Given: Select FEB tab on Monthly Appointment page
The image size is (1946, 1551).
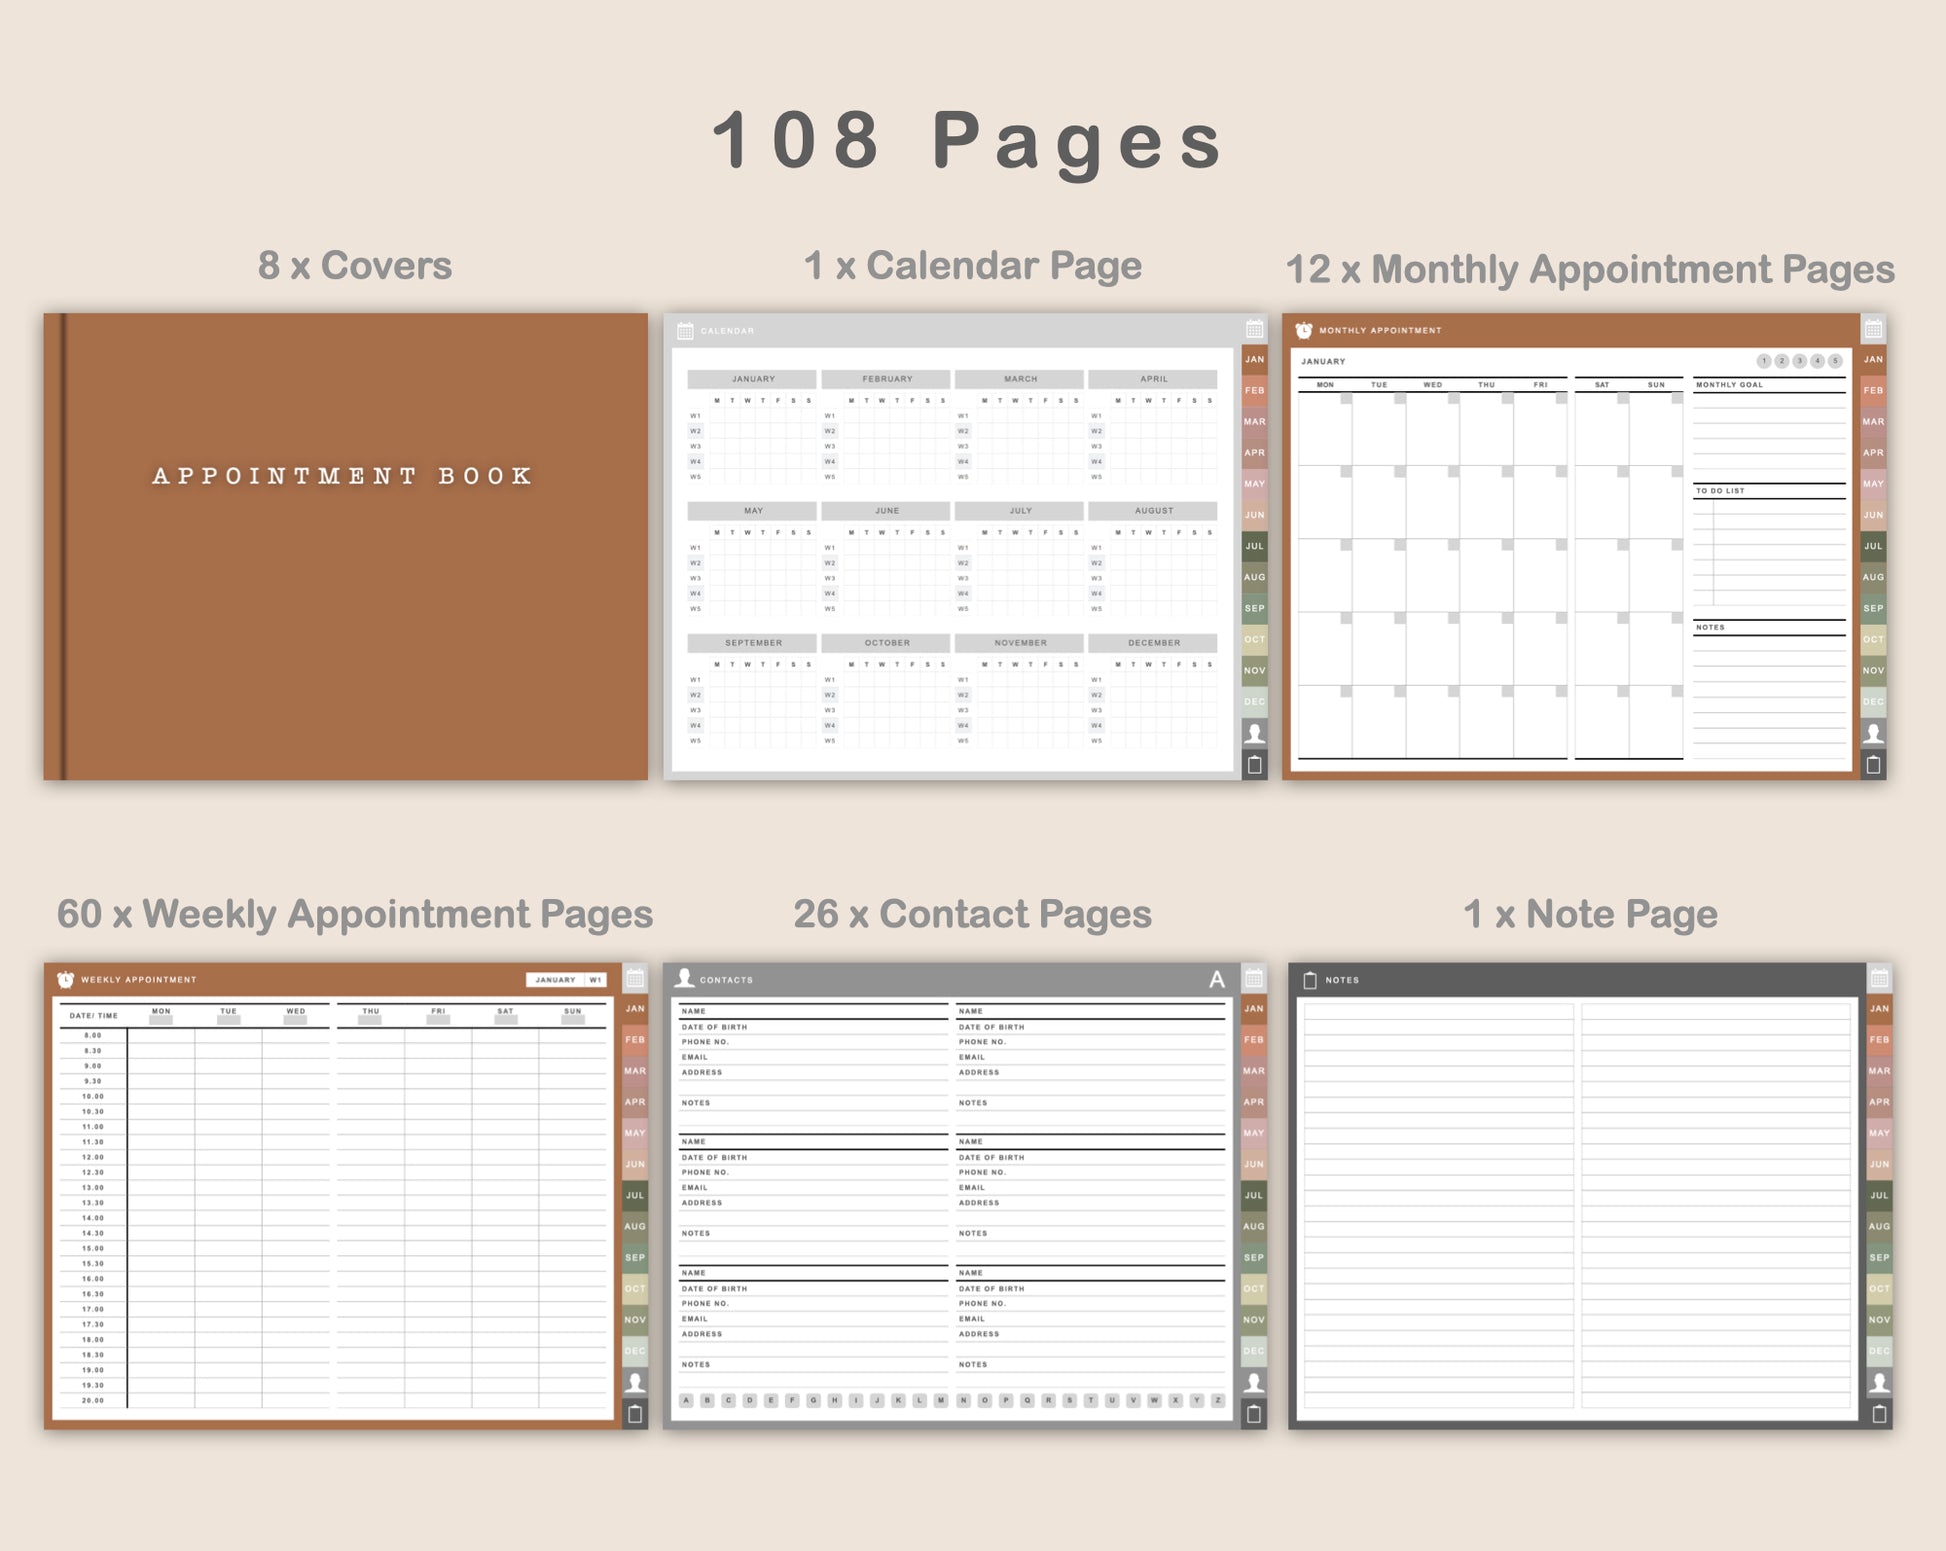Looking at the screenshot, I should [x=1873, y=390].
